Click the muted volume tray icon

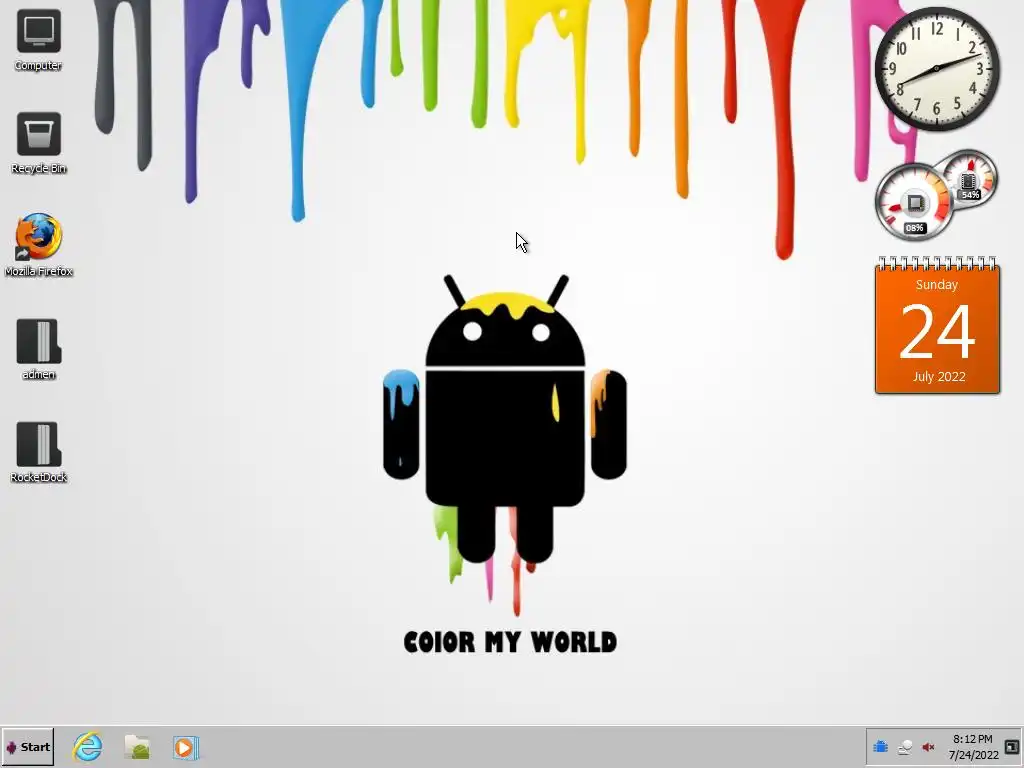[x=928, y=747]
